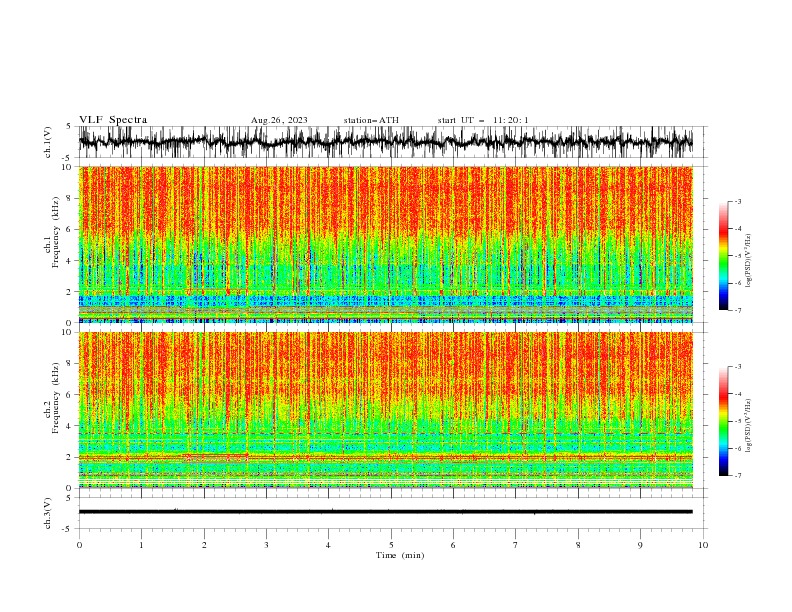792x612 pixels.
Task: Click the time axis tick label '10'
Action: click(703, 545)
